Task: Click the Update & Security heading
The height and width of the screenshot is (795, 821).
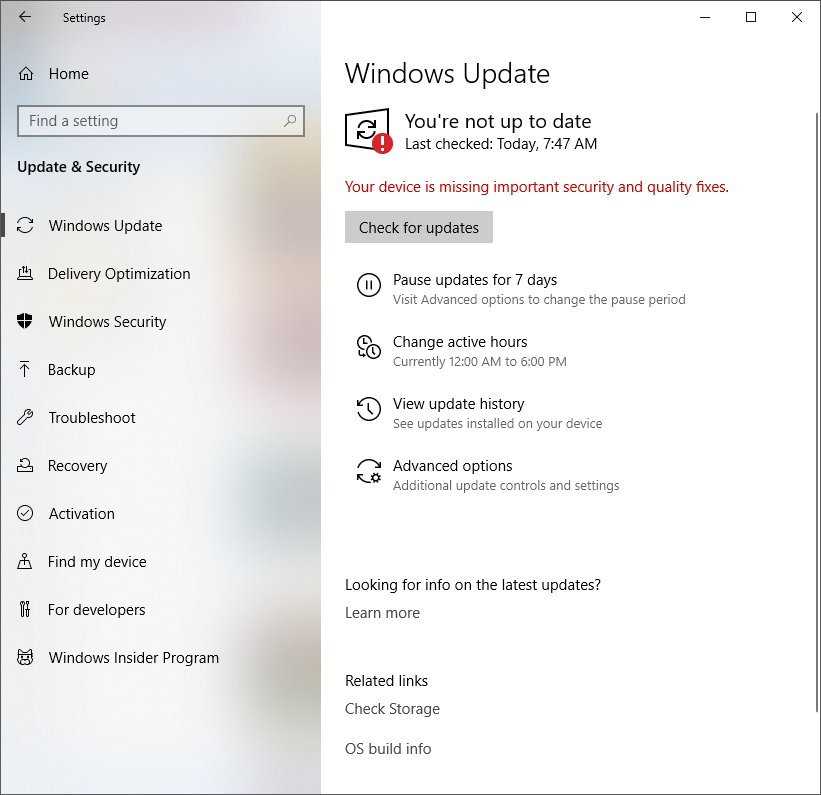Action: click(79, 167)
